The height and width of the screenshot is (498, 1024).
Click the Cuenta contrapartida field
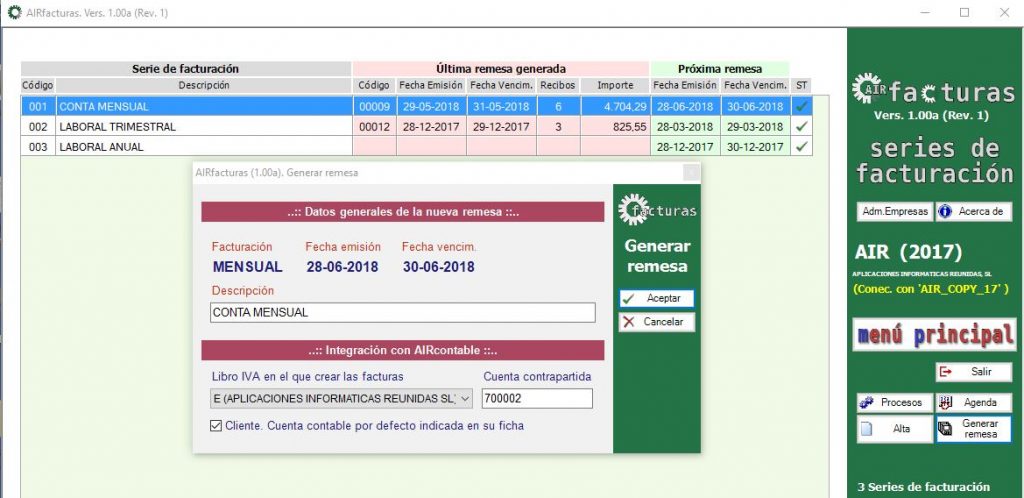pyautogui.click(x=537, y=399)
